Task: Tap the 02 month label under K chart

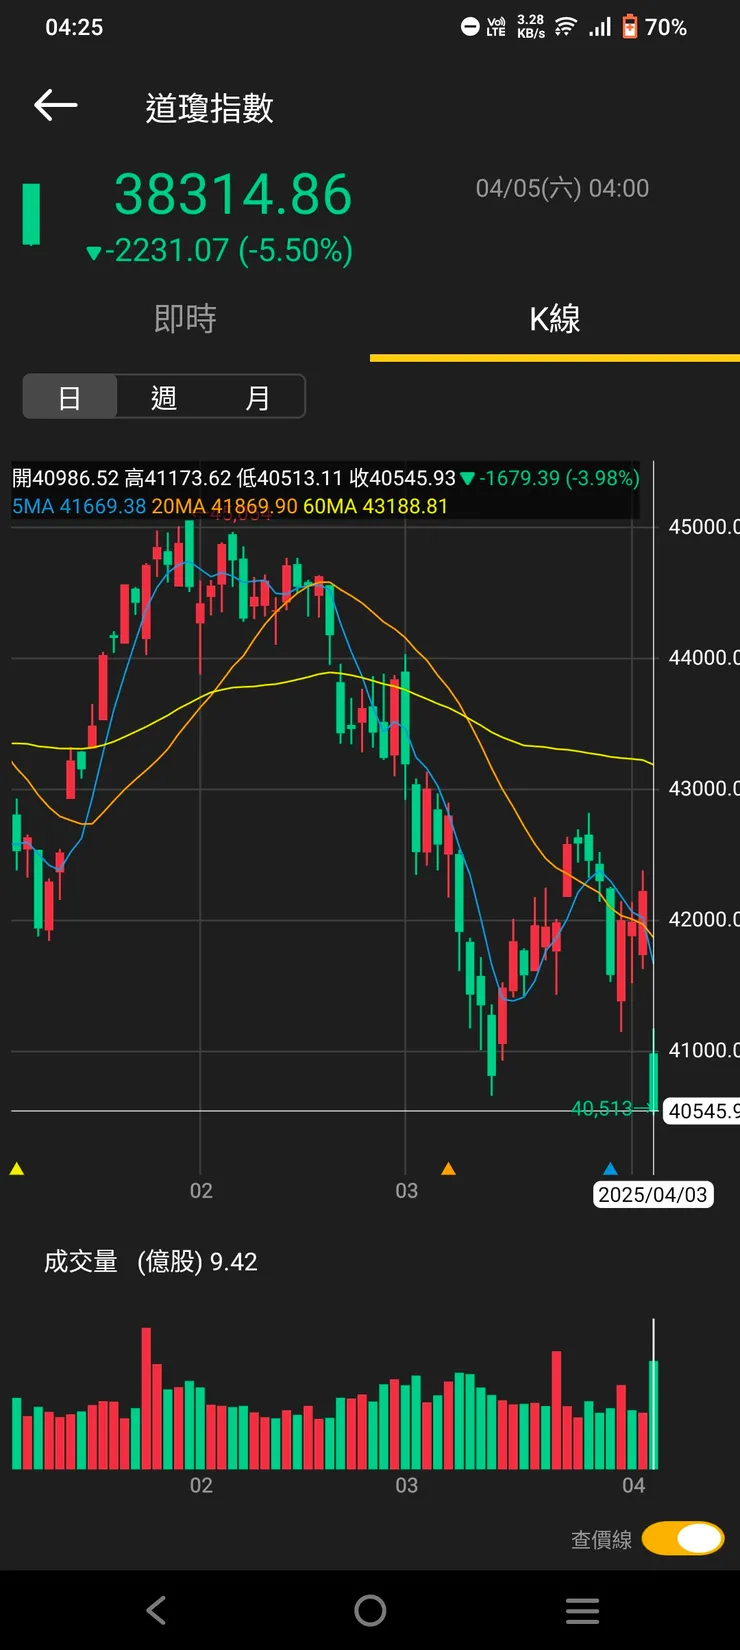Action: [201, 1190]
